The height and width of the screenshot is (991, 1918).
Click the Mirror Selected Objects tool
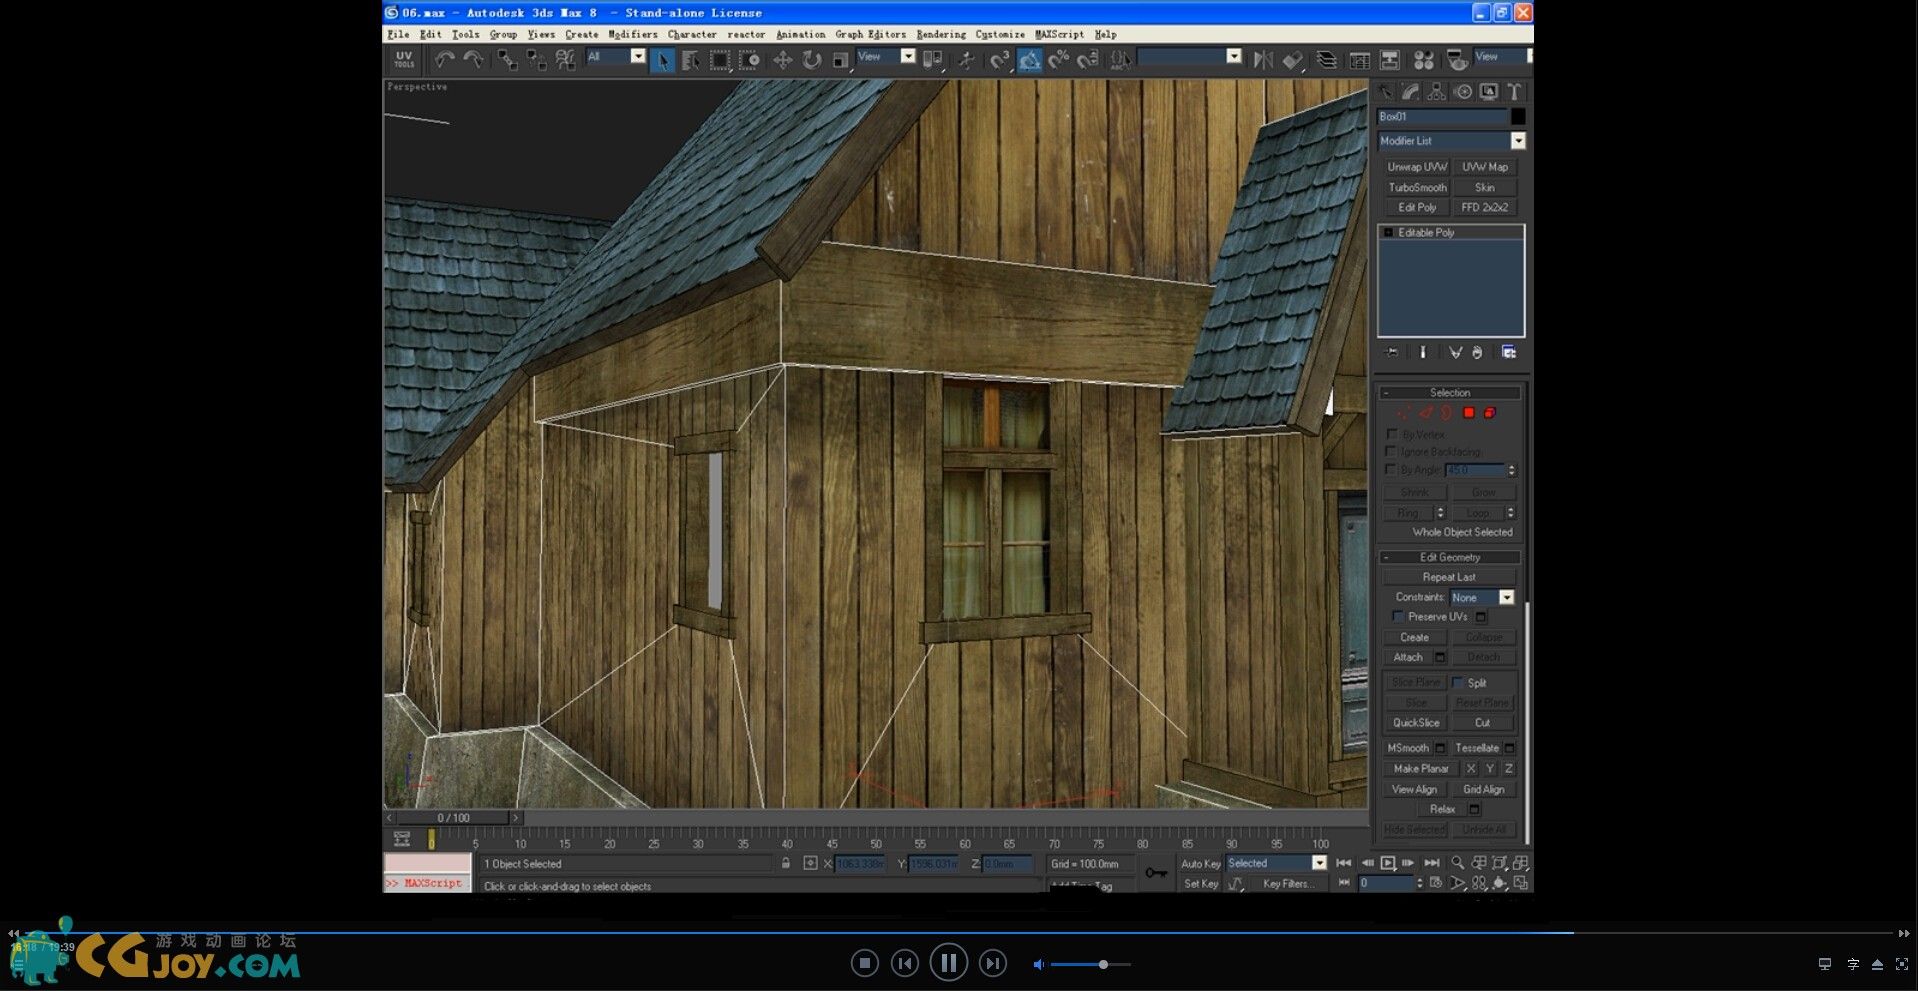click(1264, 60)
